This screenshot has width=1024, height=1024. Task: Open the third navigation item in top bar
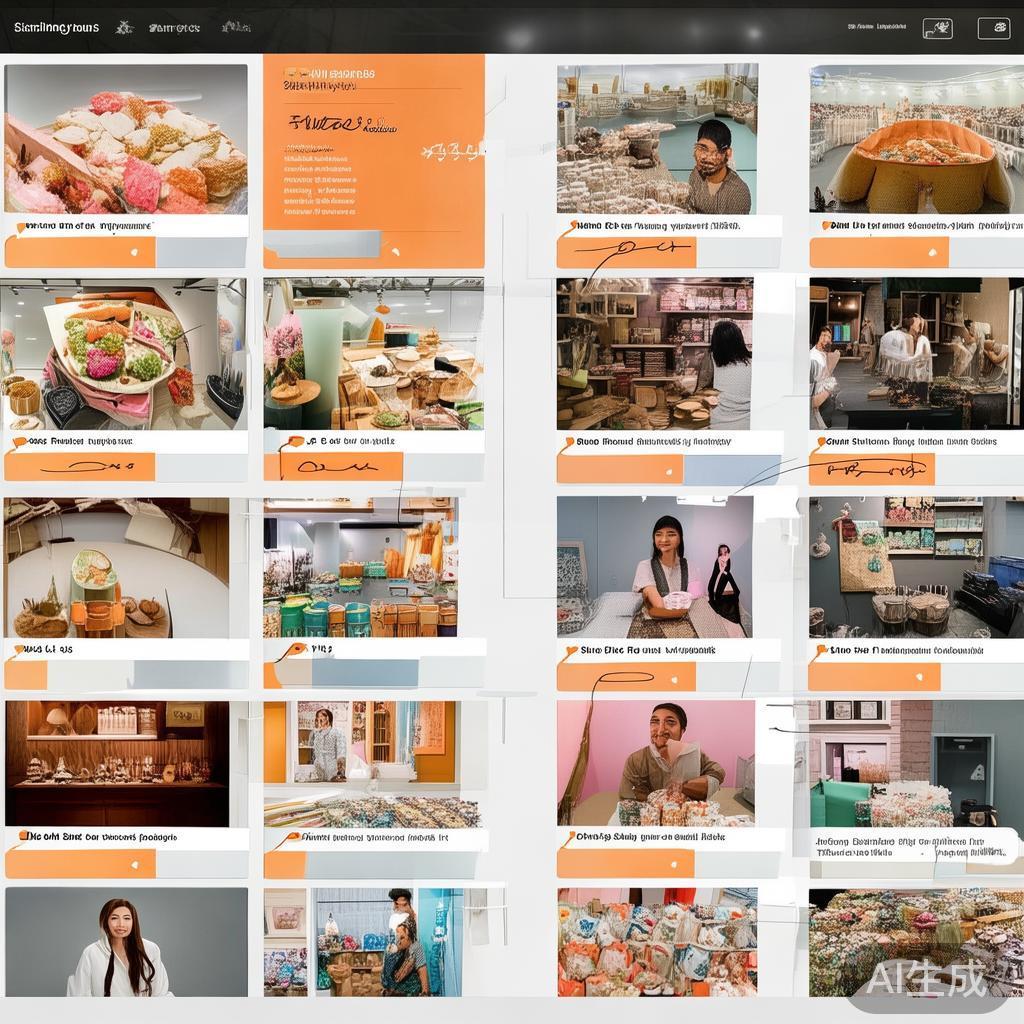click(x=236, y=27)
